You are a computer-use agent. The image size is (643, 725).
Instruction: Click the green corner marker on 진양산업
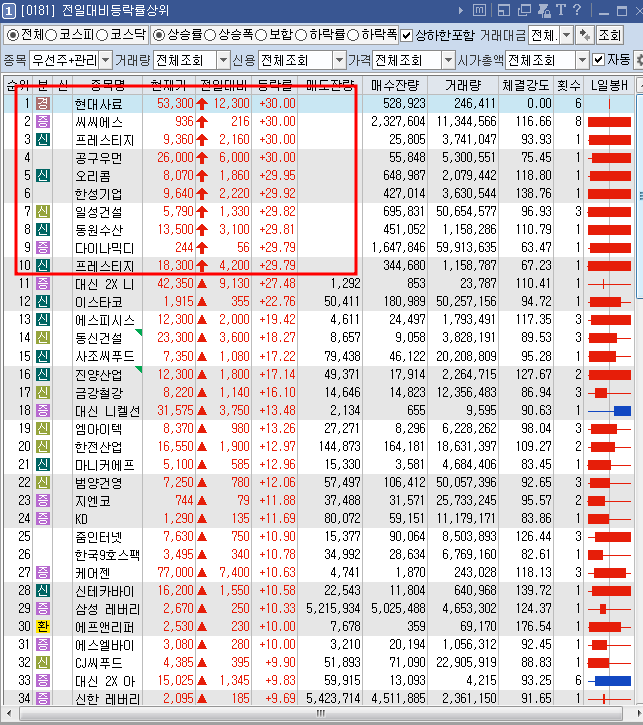[x=138, y=369]
